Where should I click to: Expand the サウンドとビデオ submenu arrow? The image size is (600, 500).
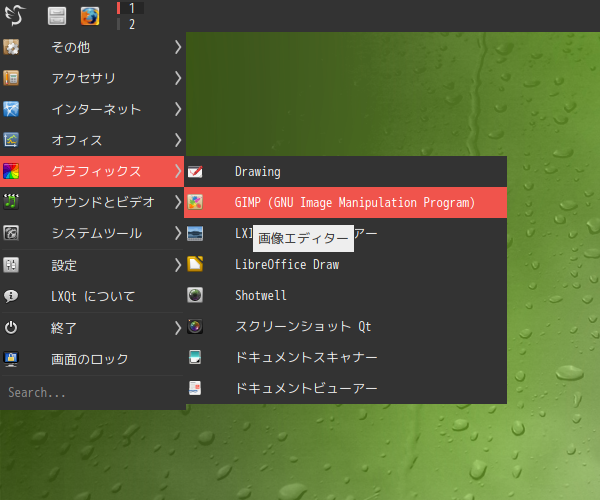click(178, 202)
